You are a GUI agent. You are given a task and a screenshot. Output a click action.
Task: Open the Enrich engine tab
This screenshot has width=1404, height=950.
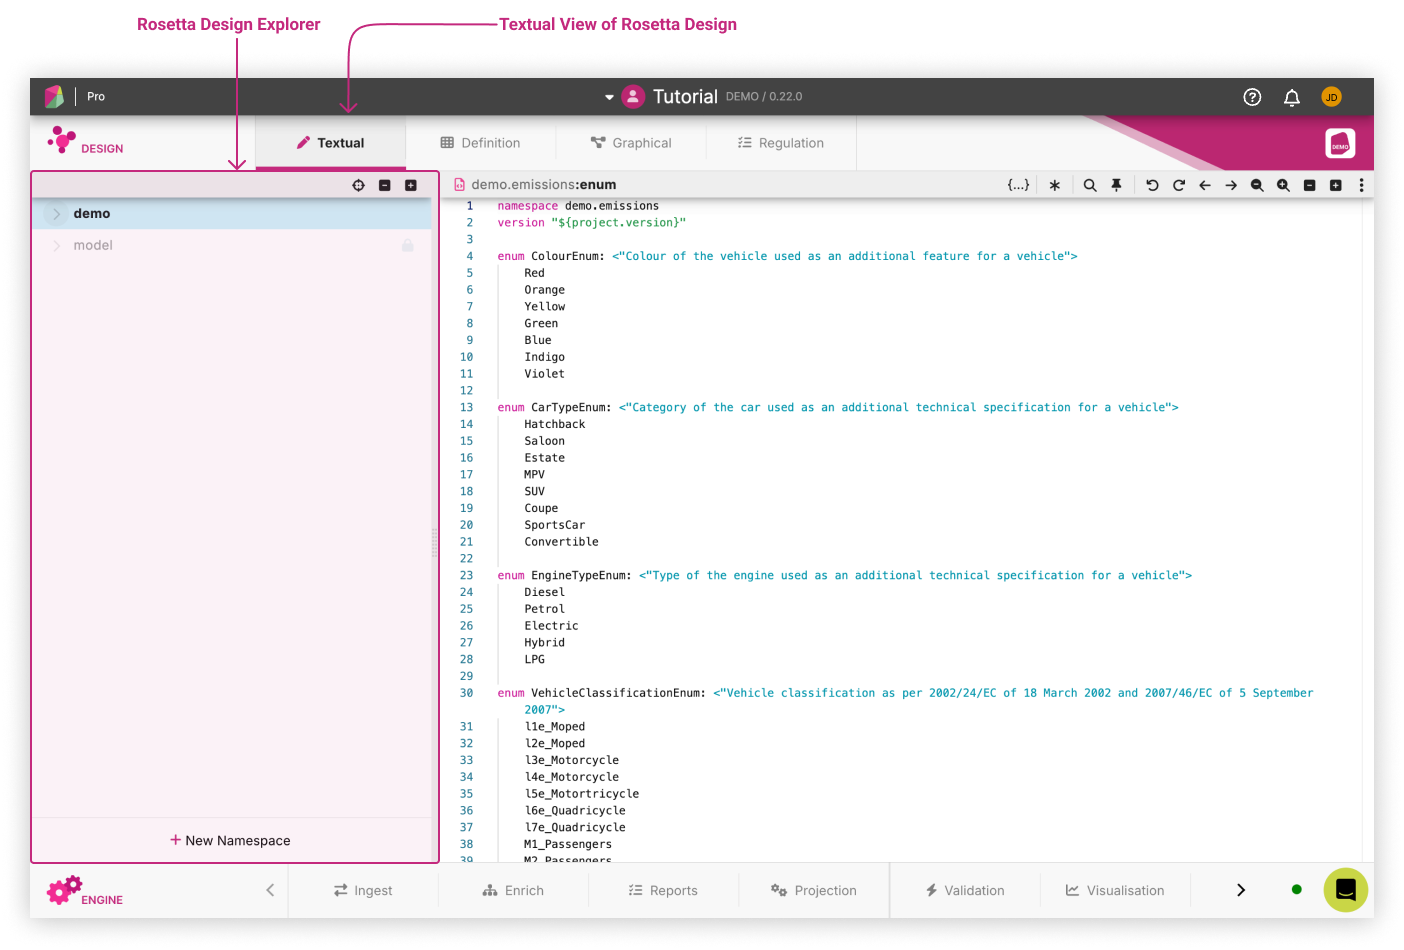(x=513, y=890)
